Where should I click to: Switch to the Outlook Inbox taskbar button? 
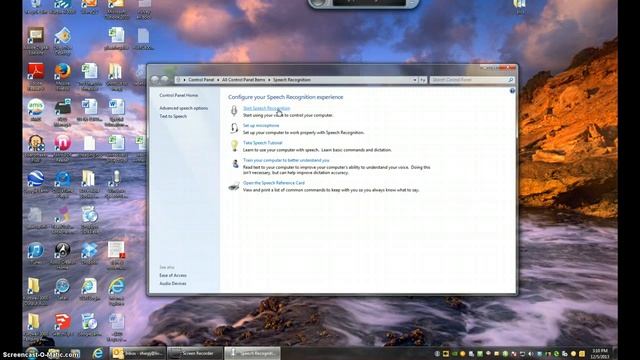click(x=138, y=353)
